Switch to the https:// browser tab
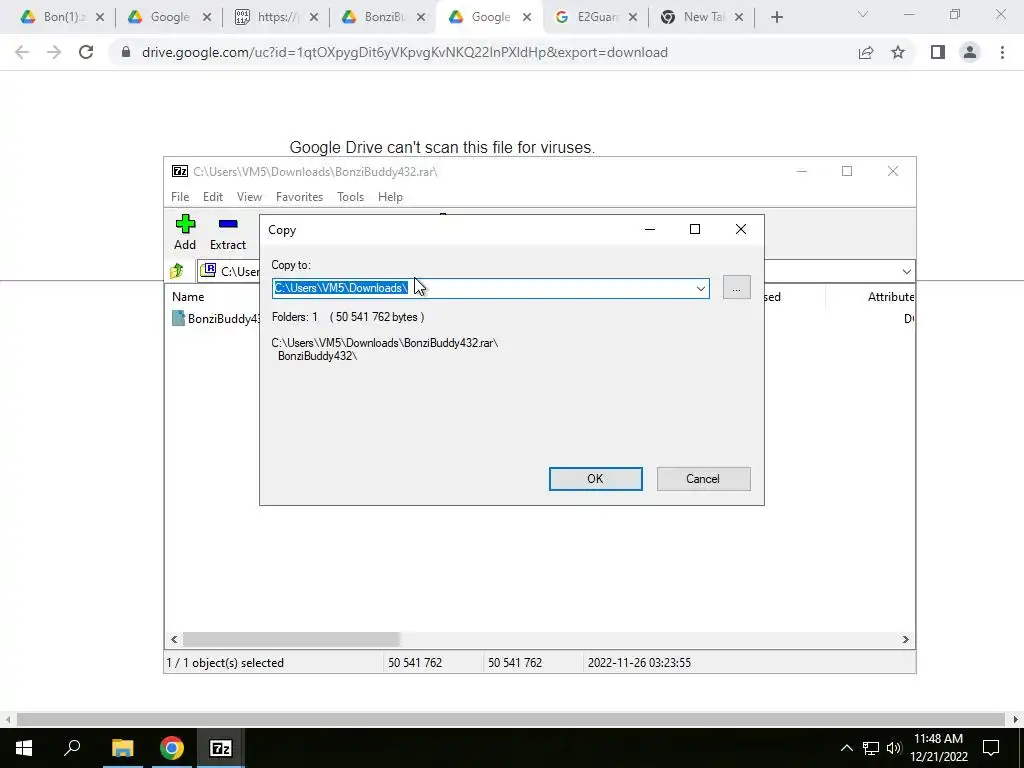 click(274, 17)
